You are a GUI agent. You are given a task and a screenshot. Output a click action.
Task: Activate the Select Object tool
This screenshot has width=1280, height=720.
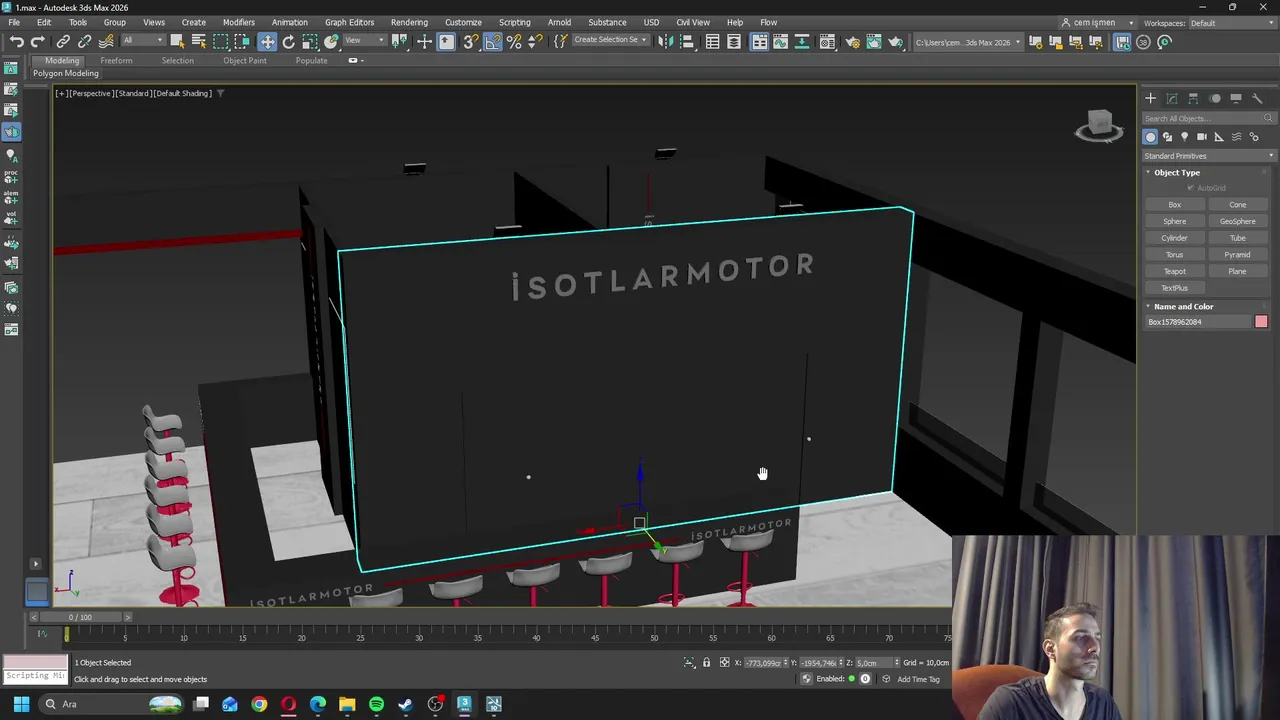tap(177, 42)
